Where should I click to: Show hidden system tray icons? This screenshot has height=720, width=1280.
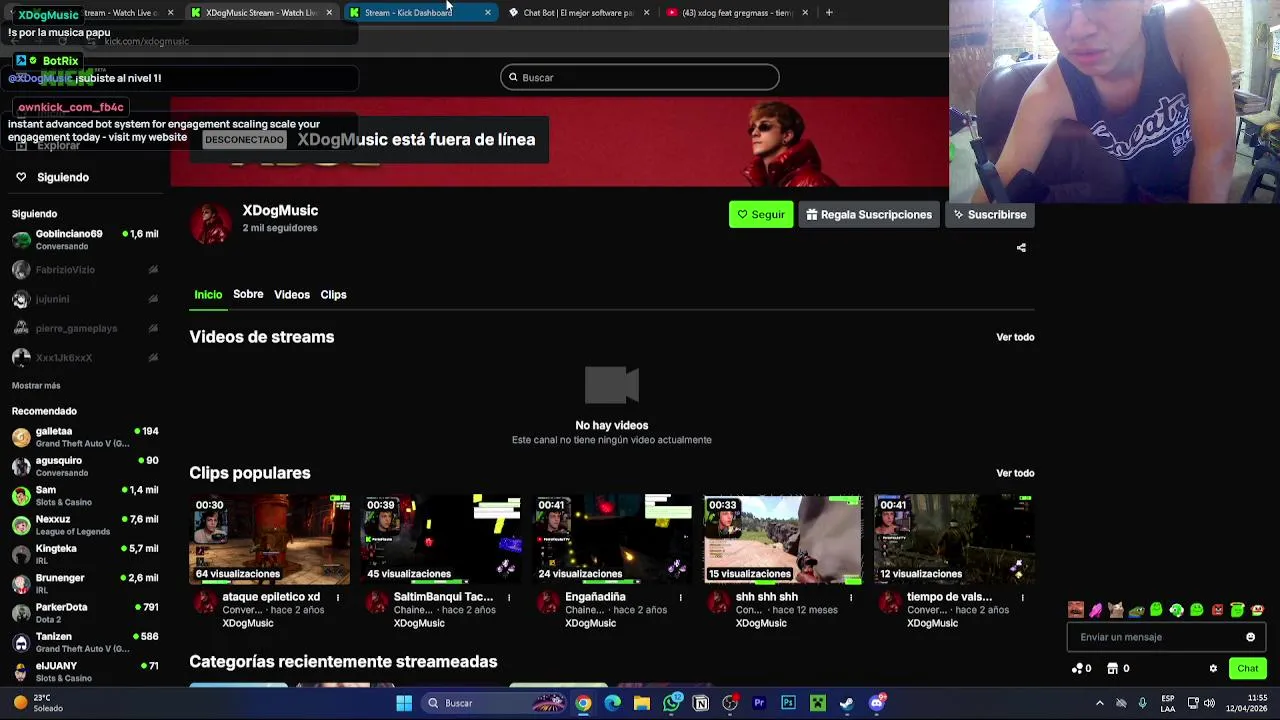pos(1100,703)
